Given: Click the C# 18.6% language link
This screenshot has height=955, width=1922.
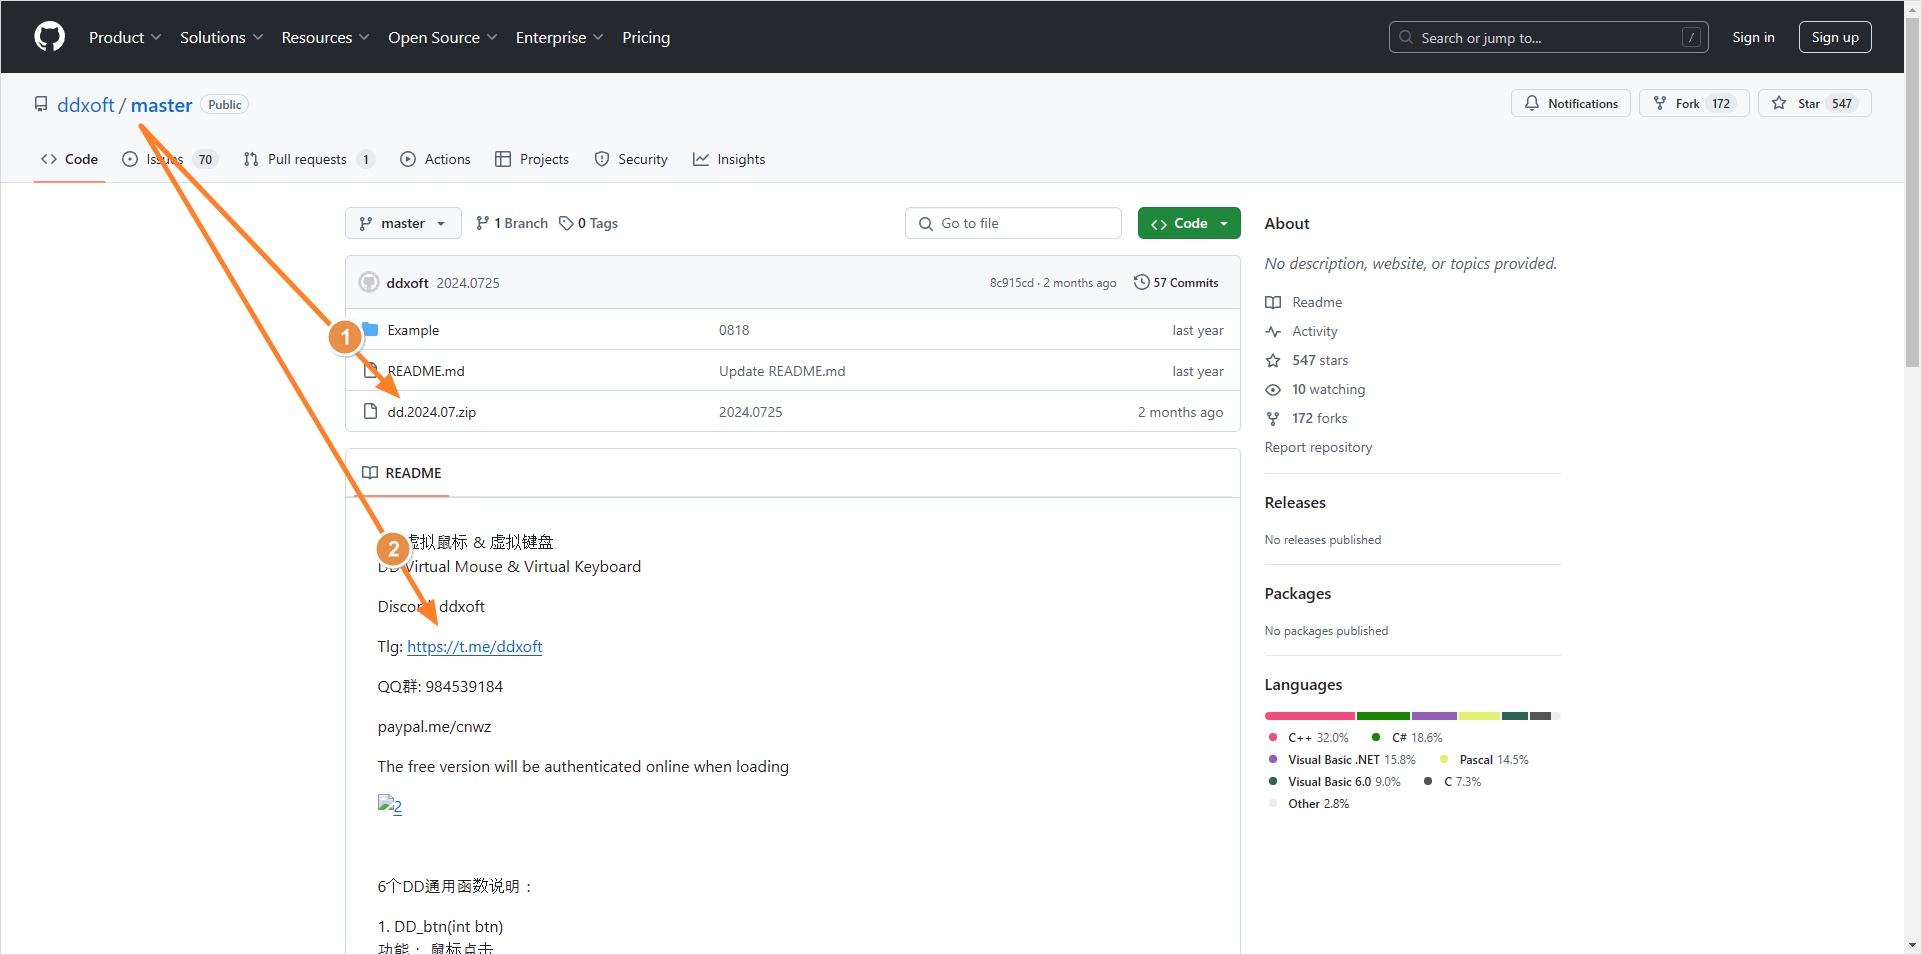Looking at the screenshot, I should [x=1407, y=738].
